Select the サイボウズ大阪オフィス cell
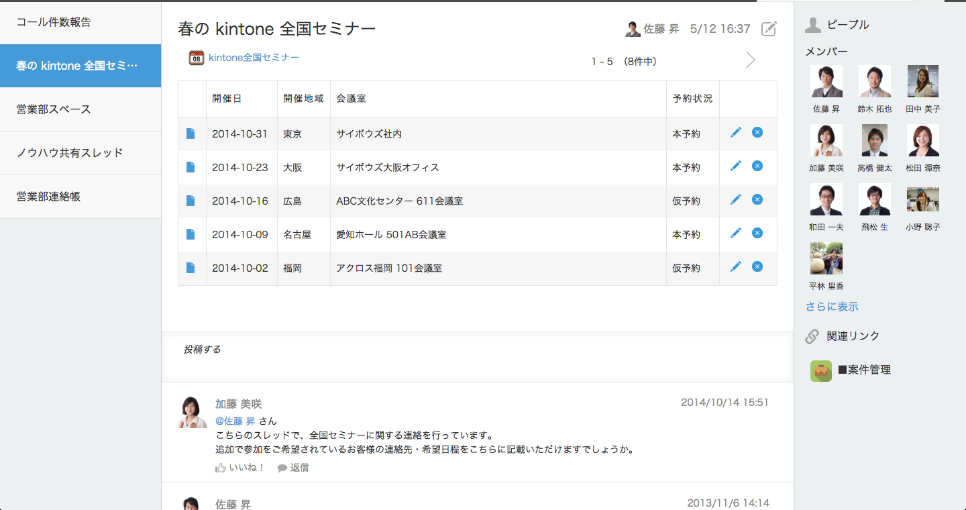 498,168
